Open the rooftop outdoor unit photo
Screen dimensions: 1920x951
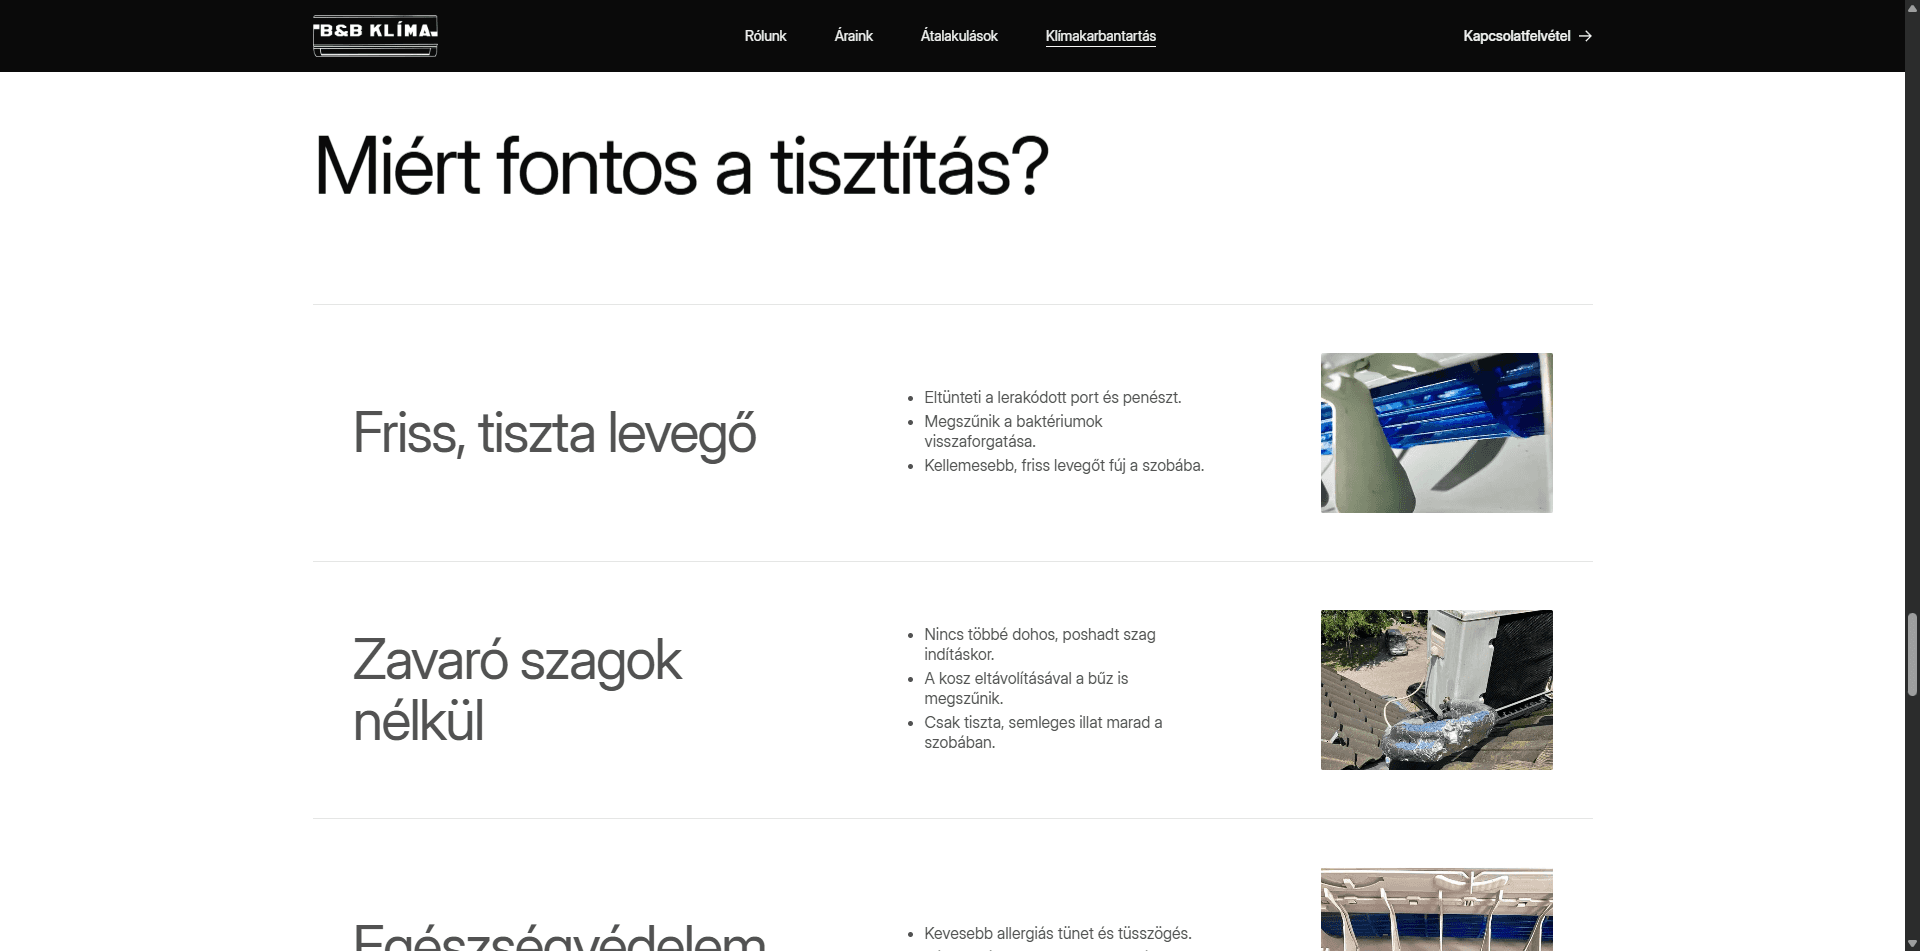(x=1436, y=690)
